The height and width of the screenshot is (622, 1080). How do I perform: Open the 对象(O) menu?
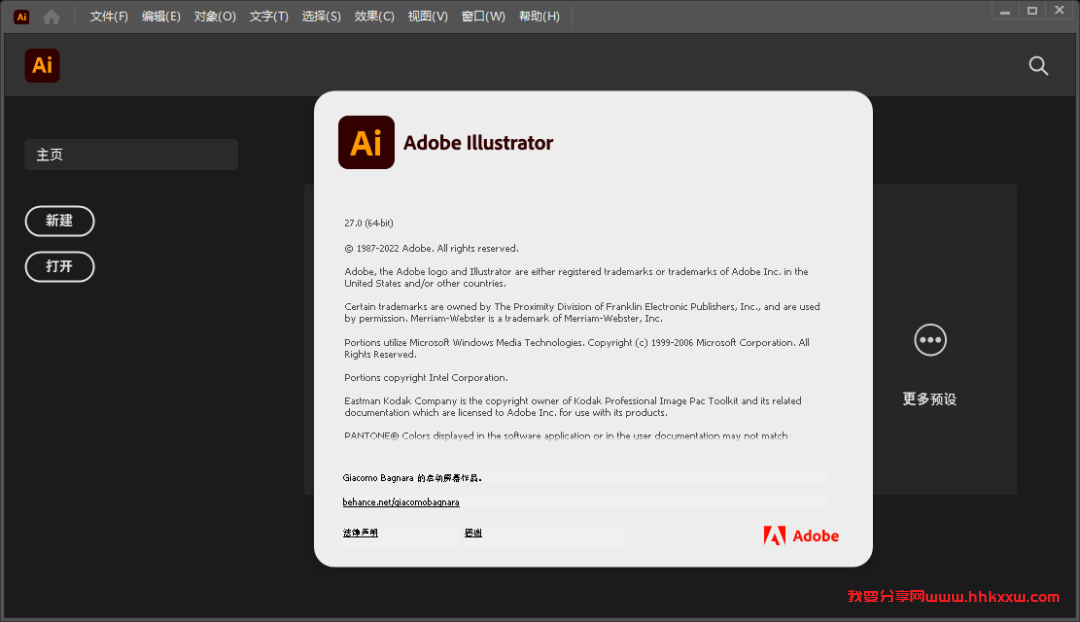coord(215,17)
